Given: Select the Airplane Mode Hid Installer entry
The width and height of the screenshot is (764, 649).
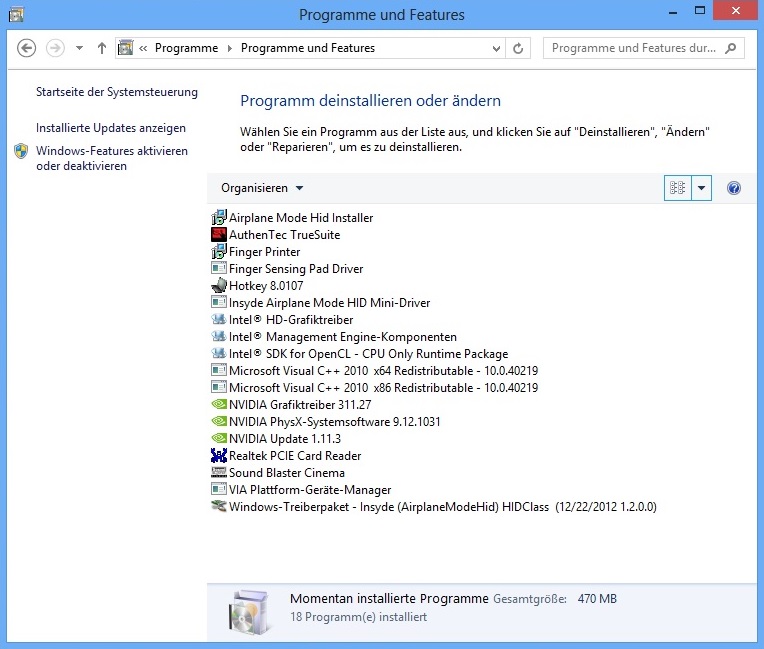Looking at the screenshot, I should point(301,217).
